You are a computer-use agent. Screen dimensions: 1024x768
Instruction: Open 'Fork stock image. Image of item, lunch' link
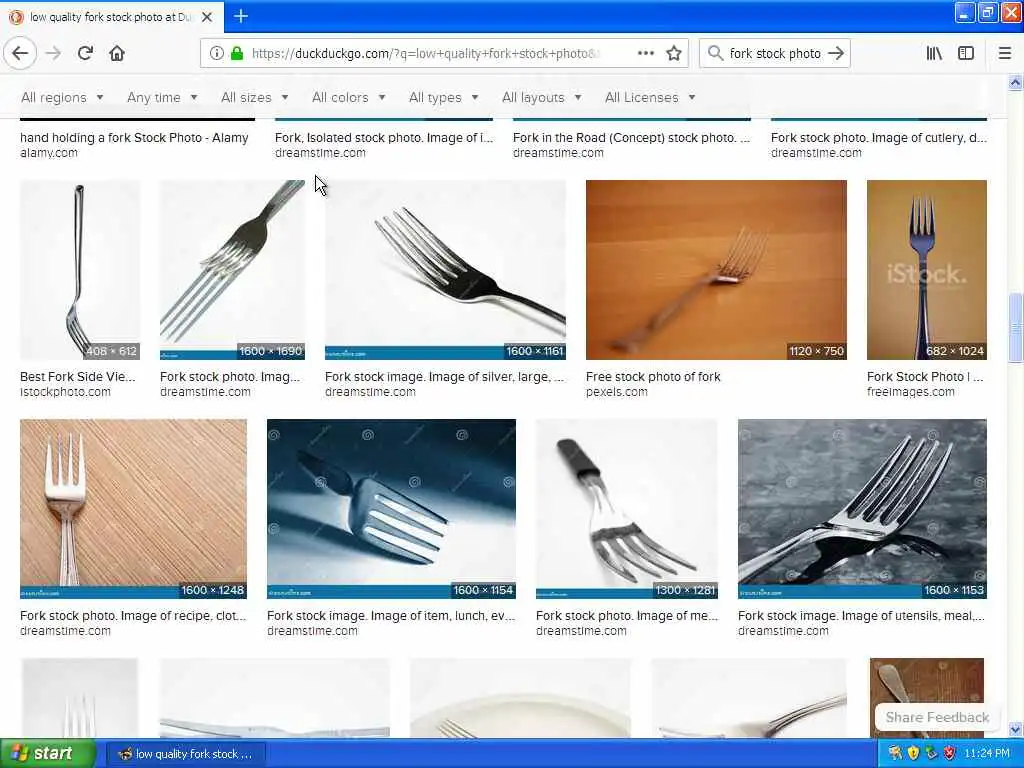[391, 616]
